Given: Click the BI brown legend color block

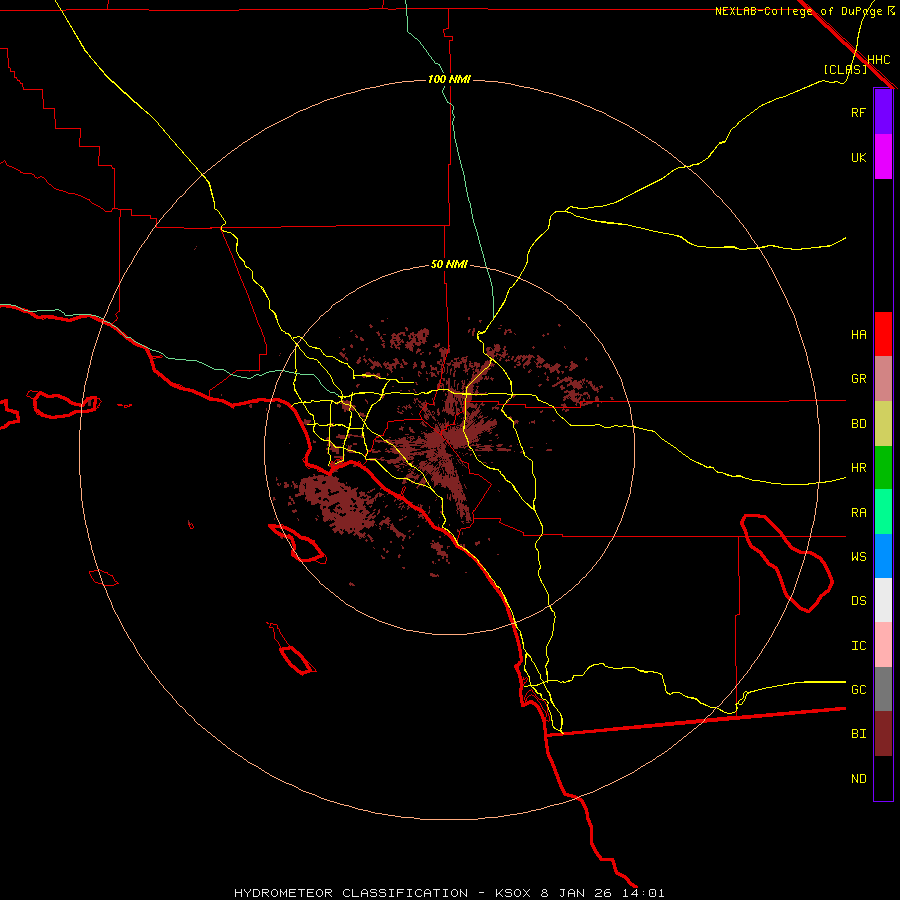Looking at the screenshot, I should coord(883,734).
